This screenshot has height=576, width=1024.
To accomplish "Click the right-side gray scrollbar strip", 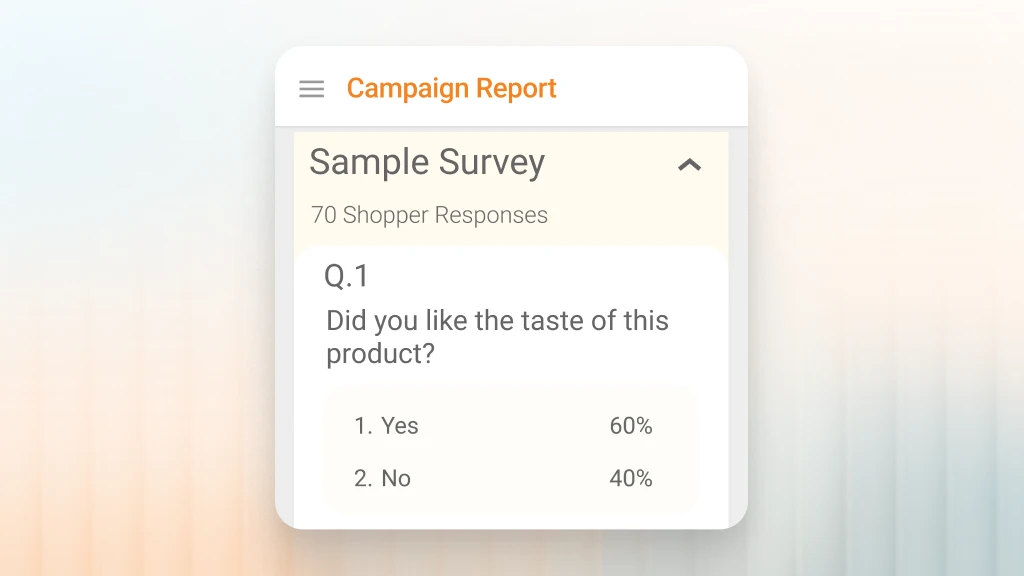I will pos(737,330).
